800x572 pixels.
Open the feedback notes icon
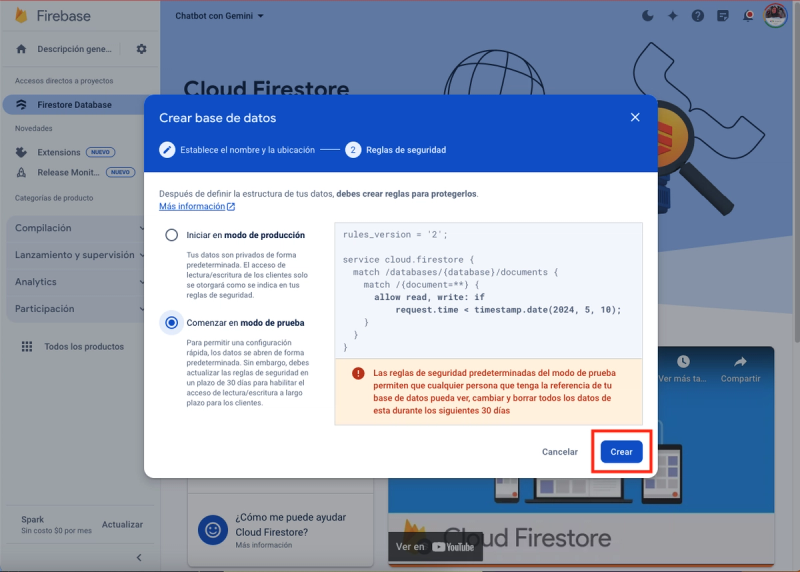coord(722,16)
